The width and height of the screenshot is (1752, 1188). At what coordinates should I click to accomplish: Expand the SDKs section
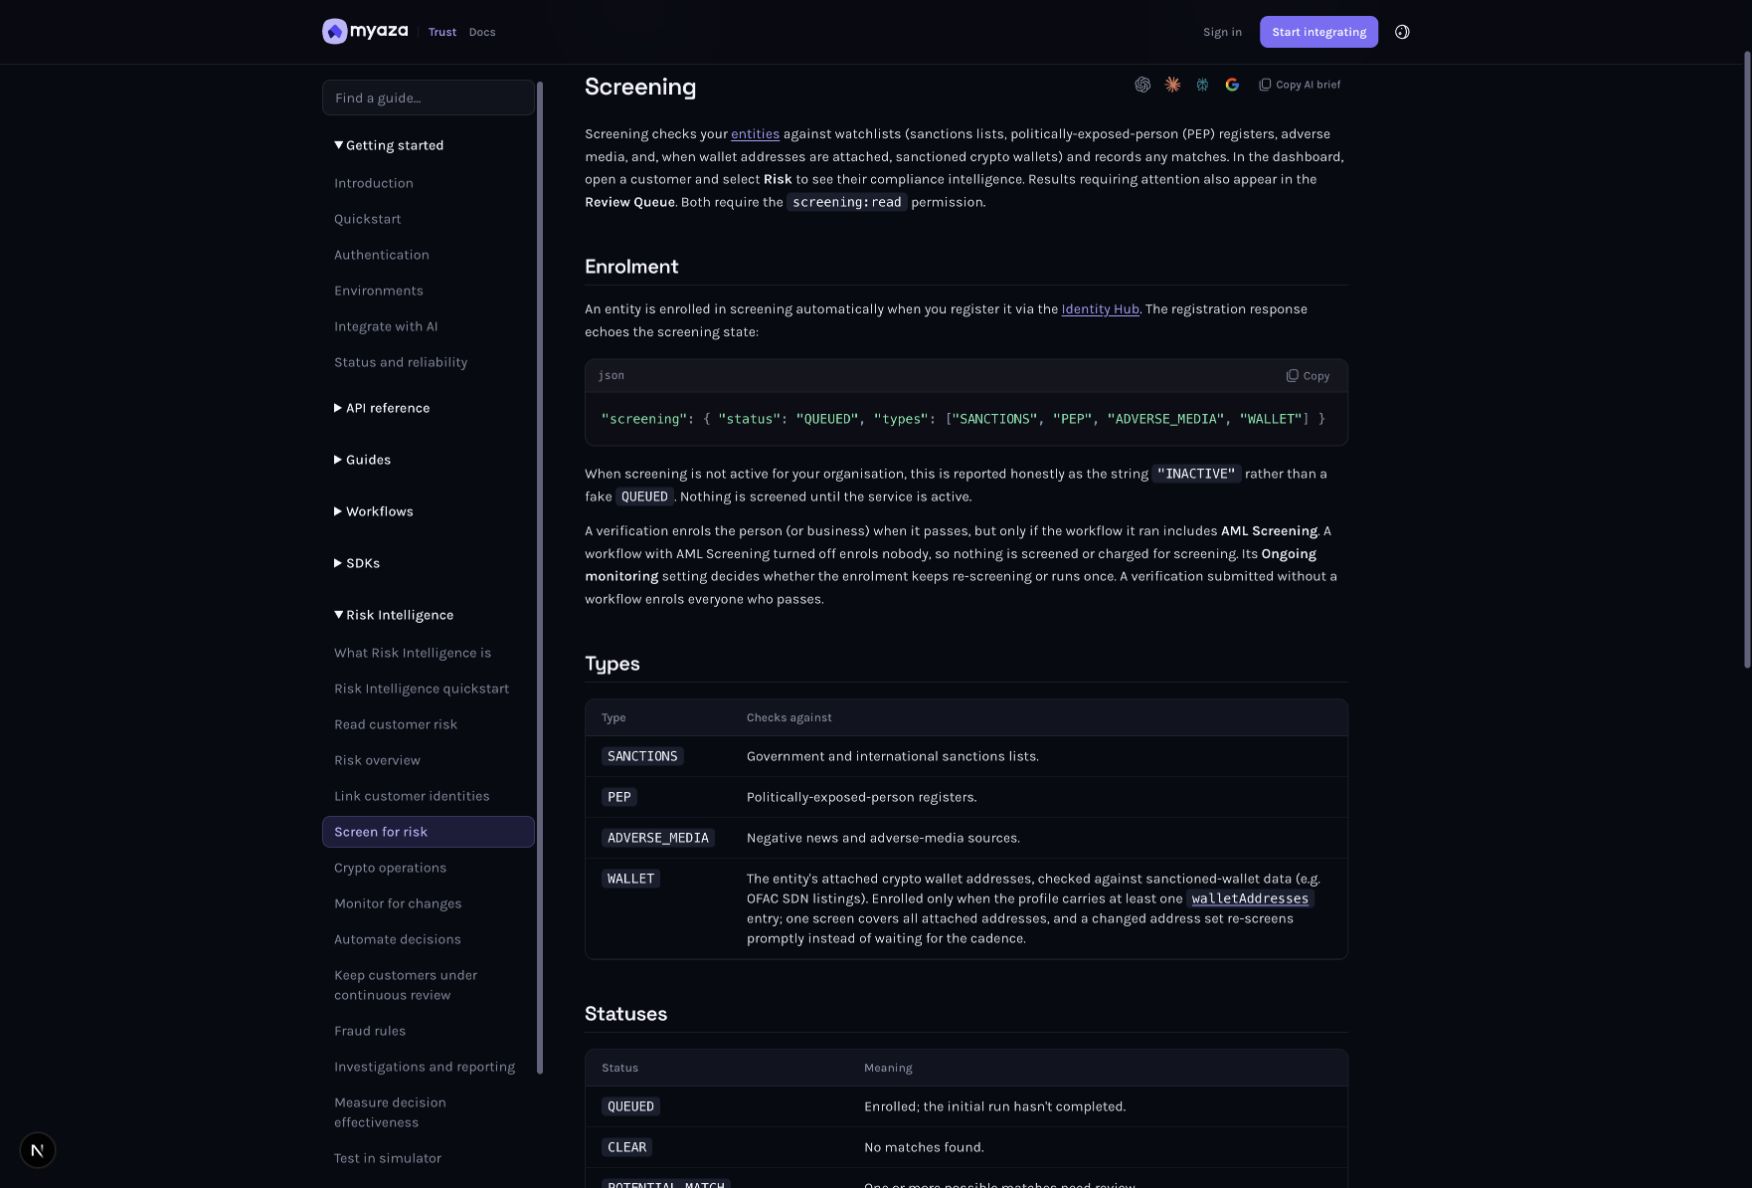pyautogui.click(x=357, y=564)
